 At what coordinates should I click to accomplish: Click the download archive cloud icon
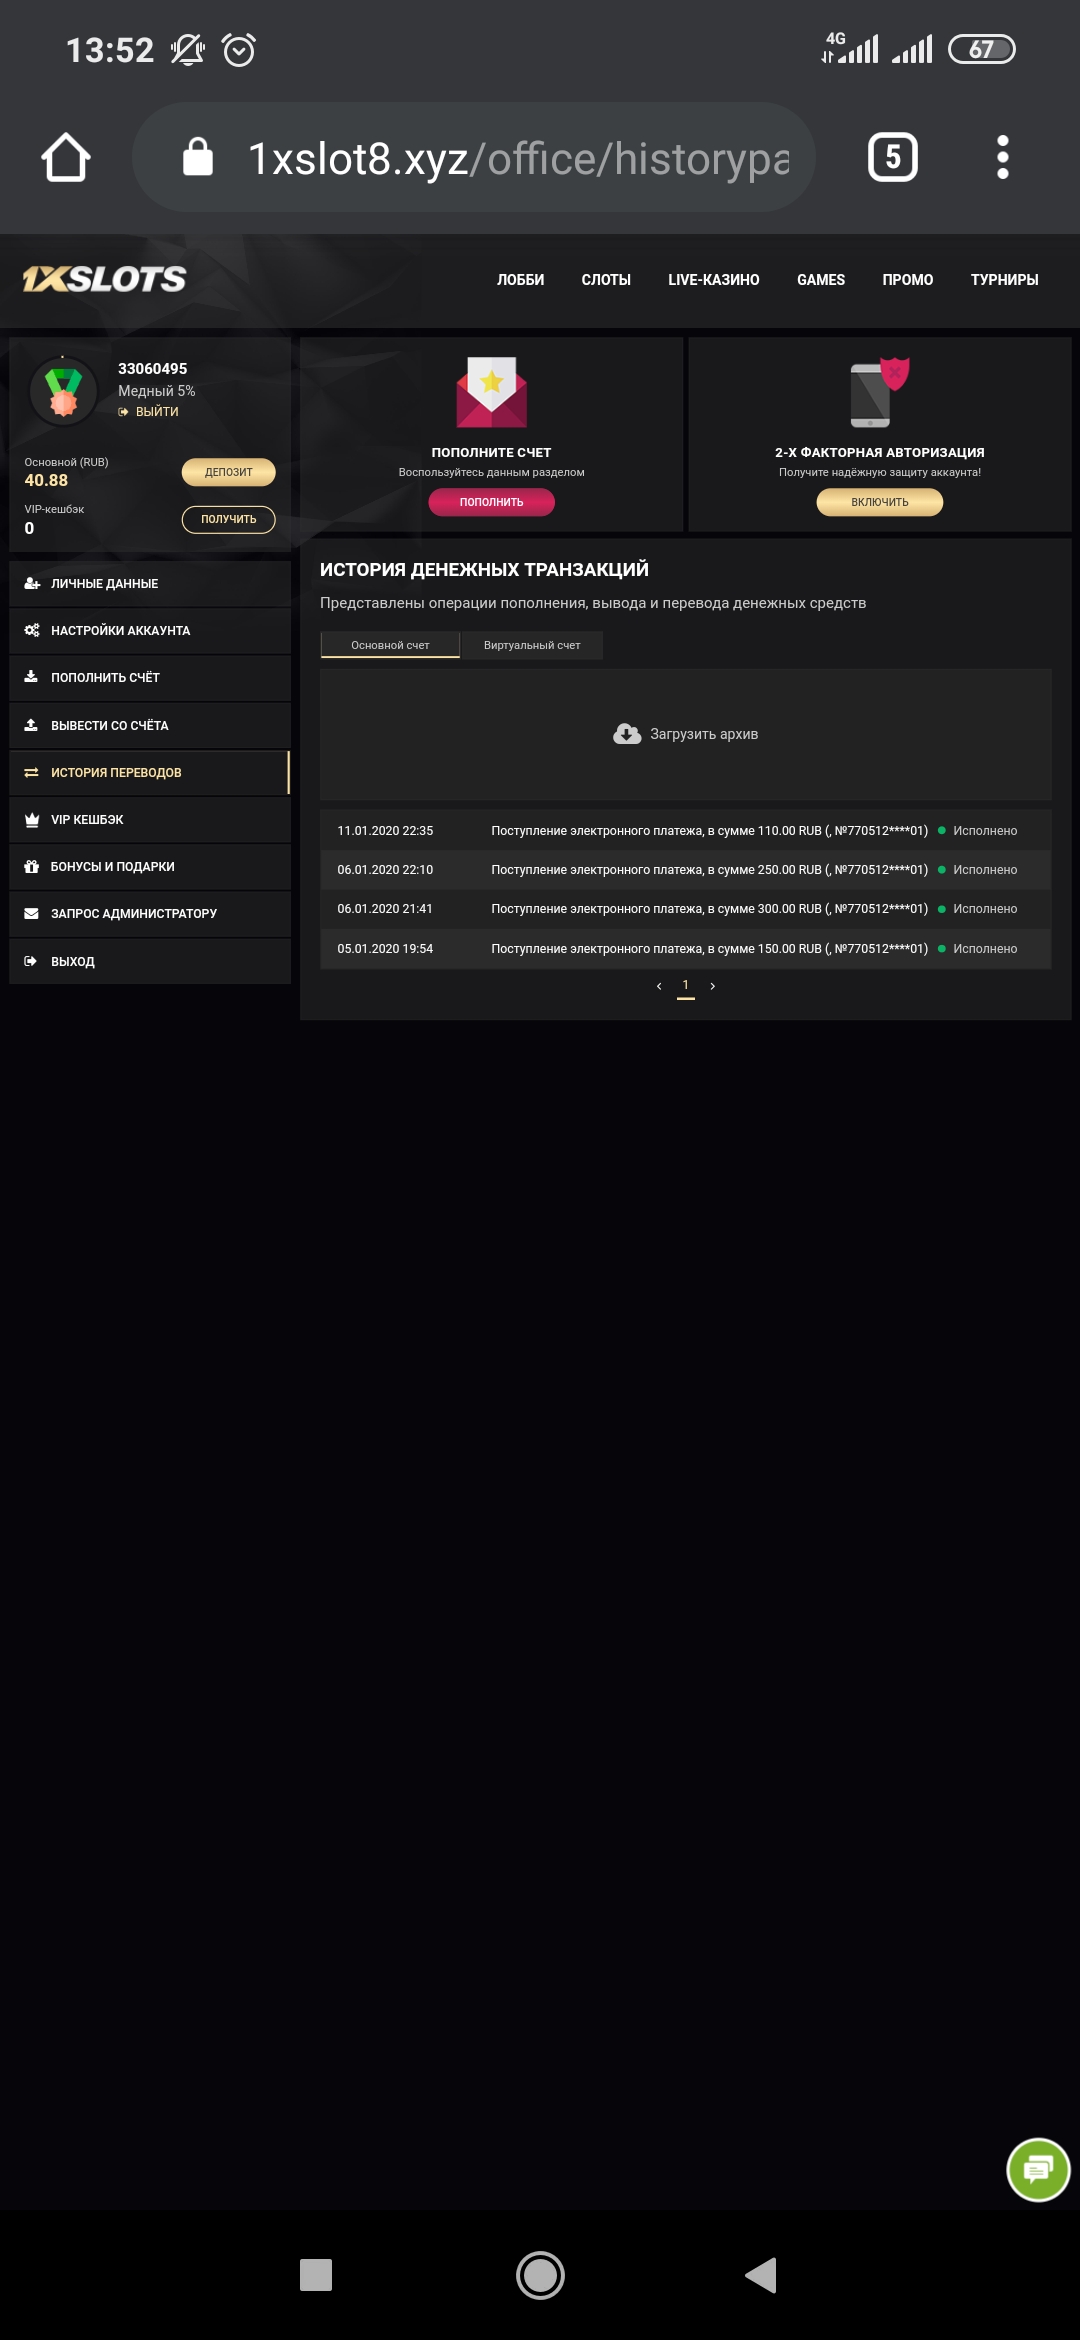pos(627,734)
